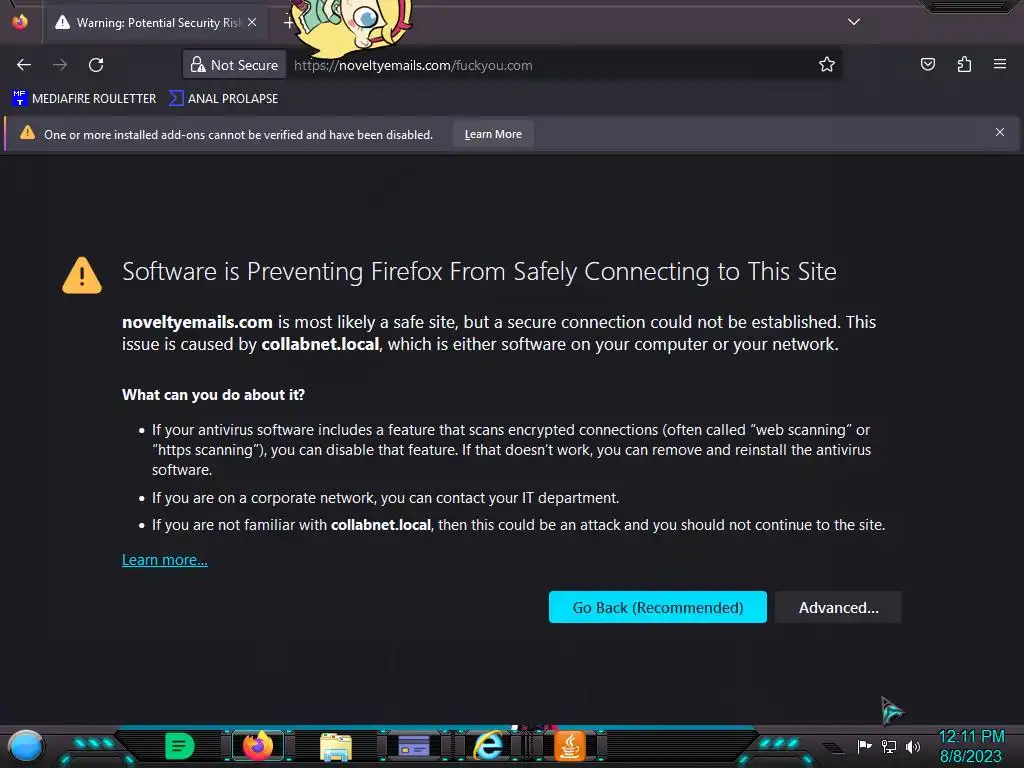Open a new tab with the plus button
Viewport: 1024px width, 768px height.
point(289,23)
